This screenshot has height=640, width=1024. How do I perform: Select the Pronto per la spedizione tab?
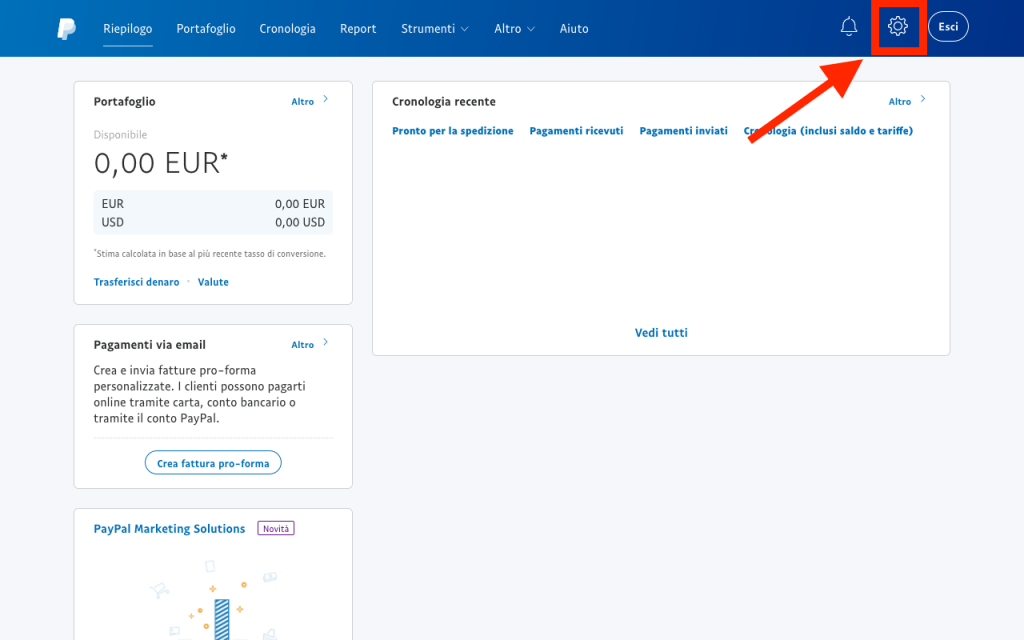(453, 131)
